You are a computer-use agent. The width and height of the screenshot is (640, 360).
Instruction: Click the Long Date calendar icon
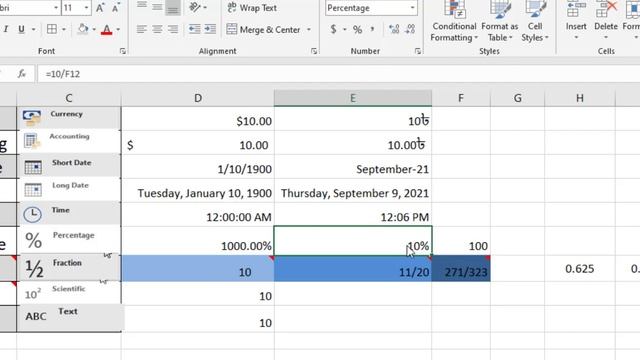click(33, 190)
